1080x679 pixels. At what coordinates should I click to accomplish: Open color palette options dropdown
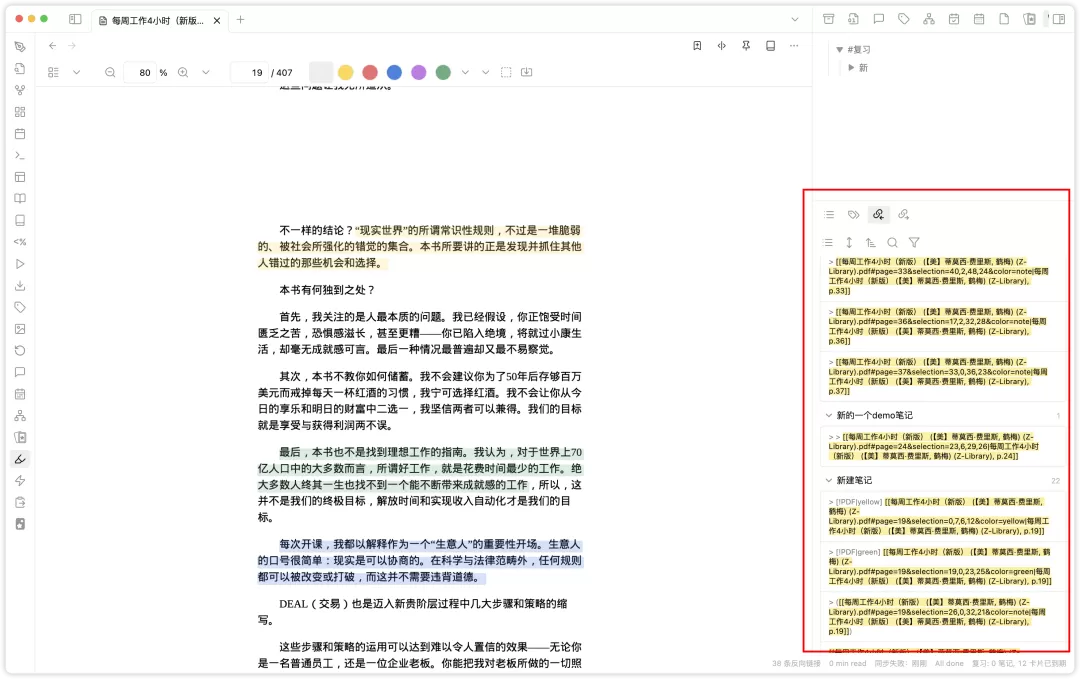click(465, 72)
